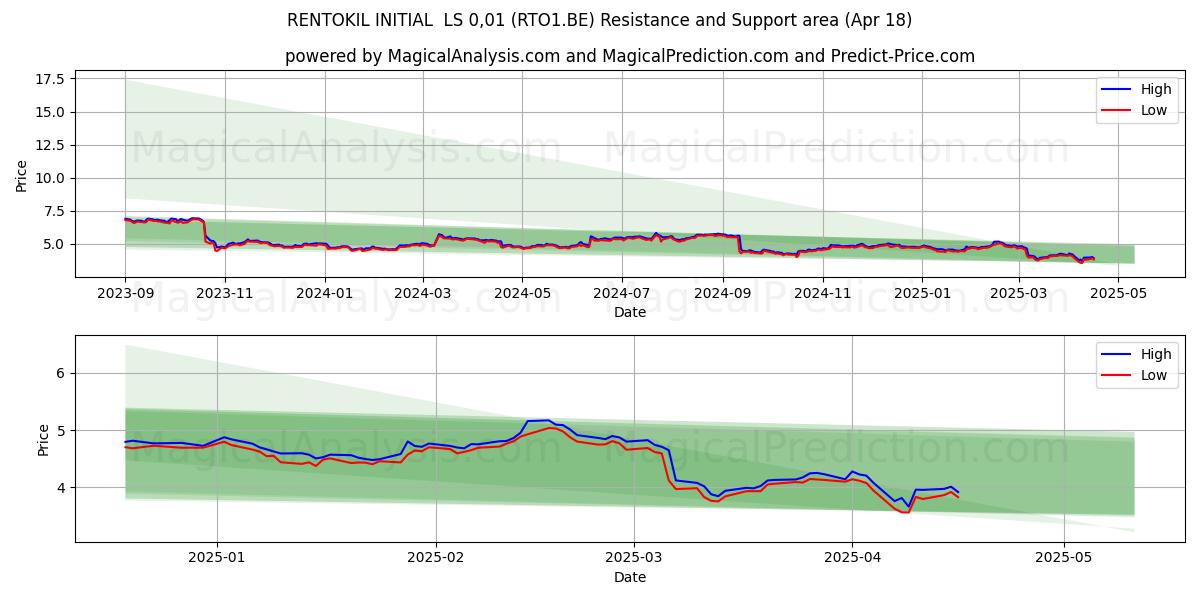Image resolution: width=1200 pixels, height=600 pixels.
Task: Click the 2023-09 date tick on upper chart
Action: tap(125, 293)
